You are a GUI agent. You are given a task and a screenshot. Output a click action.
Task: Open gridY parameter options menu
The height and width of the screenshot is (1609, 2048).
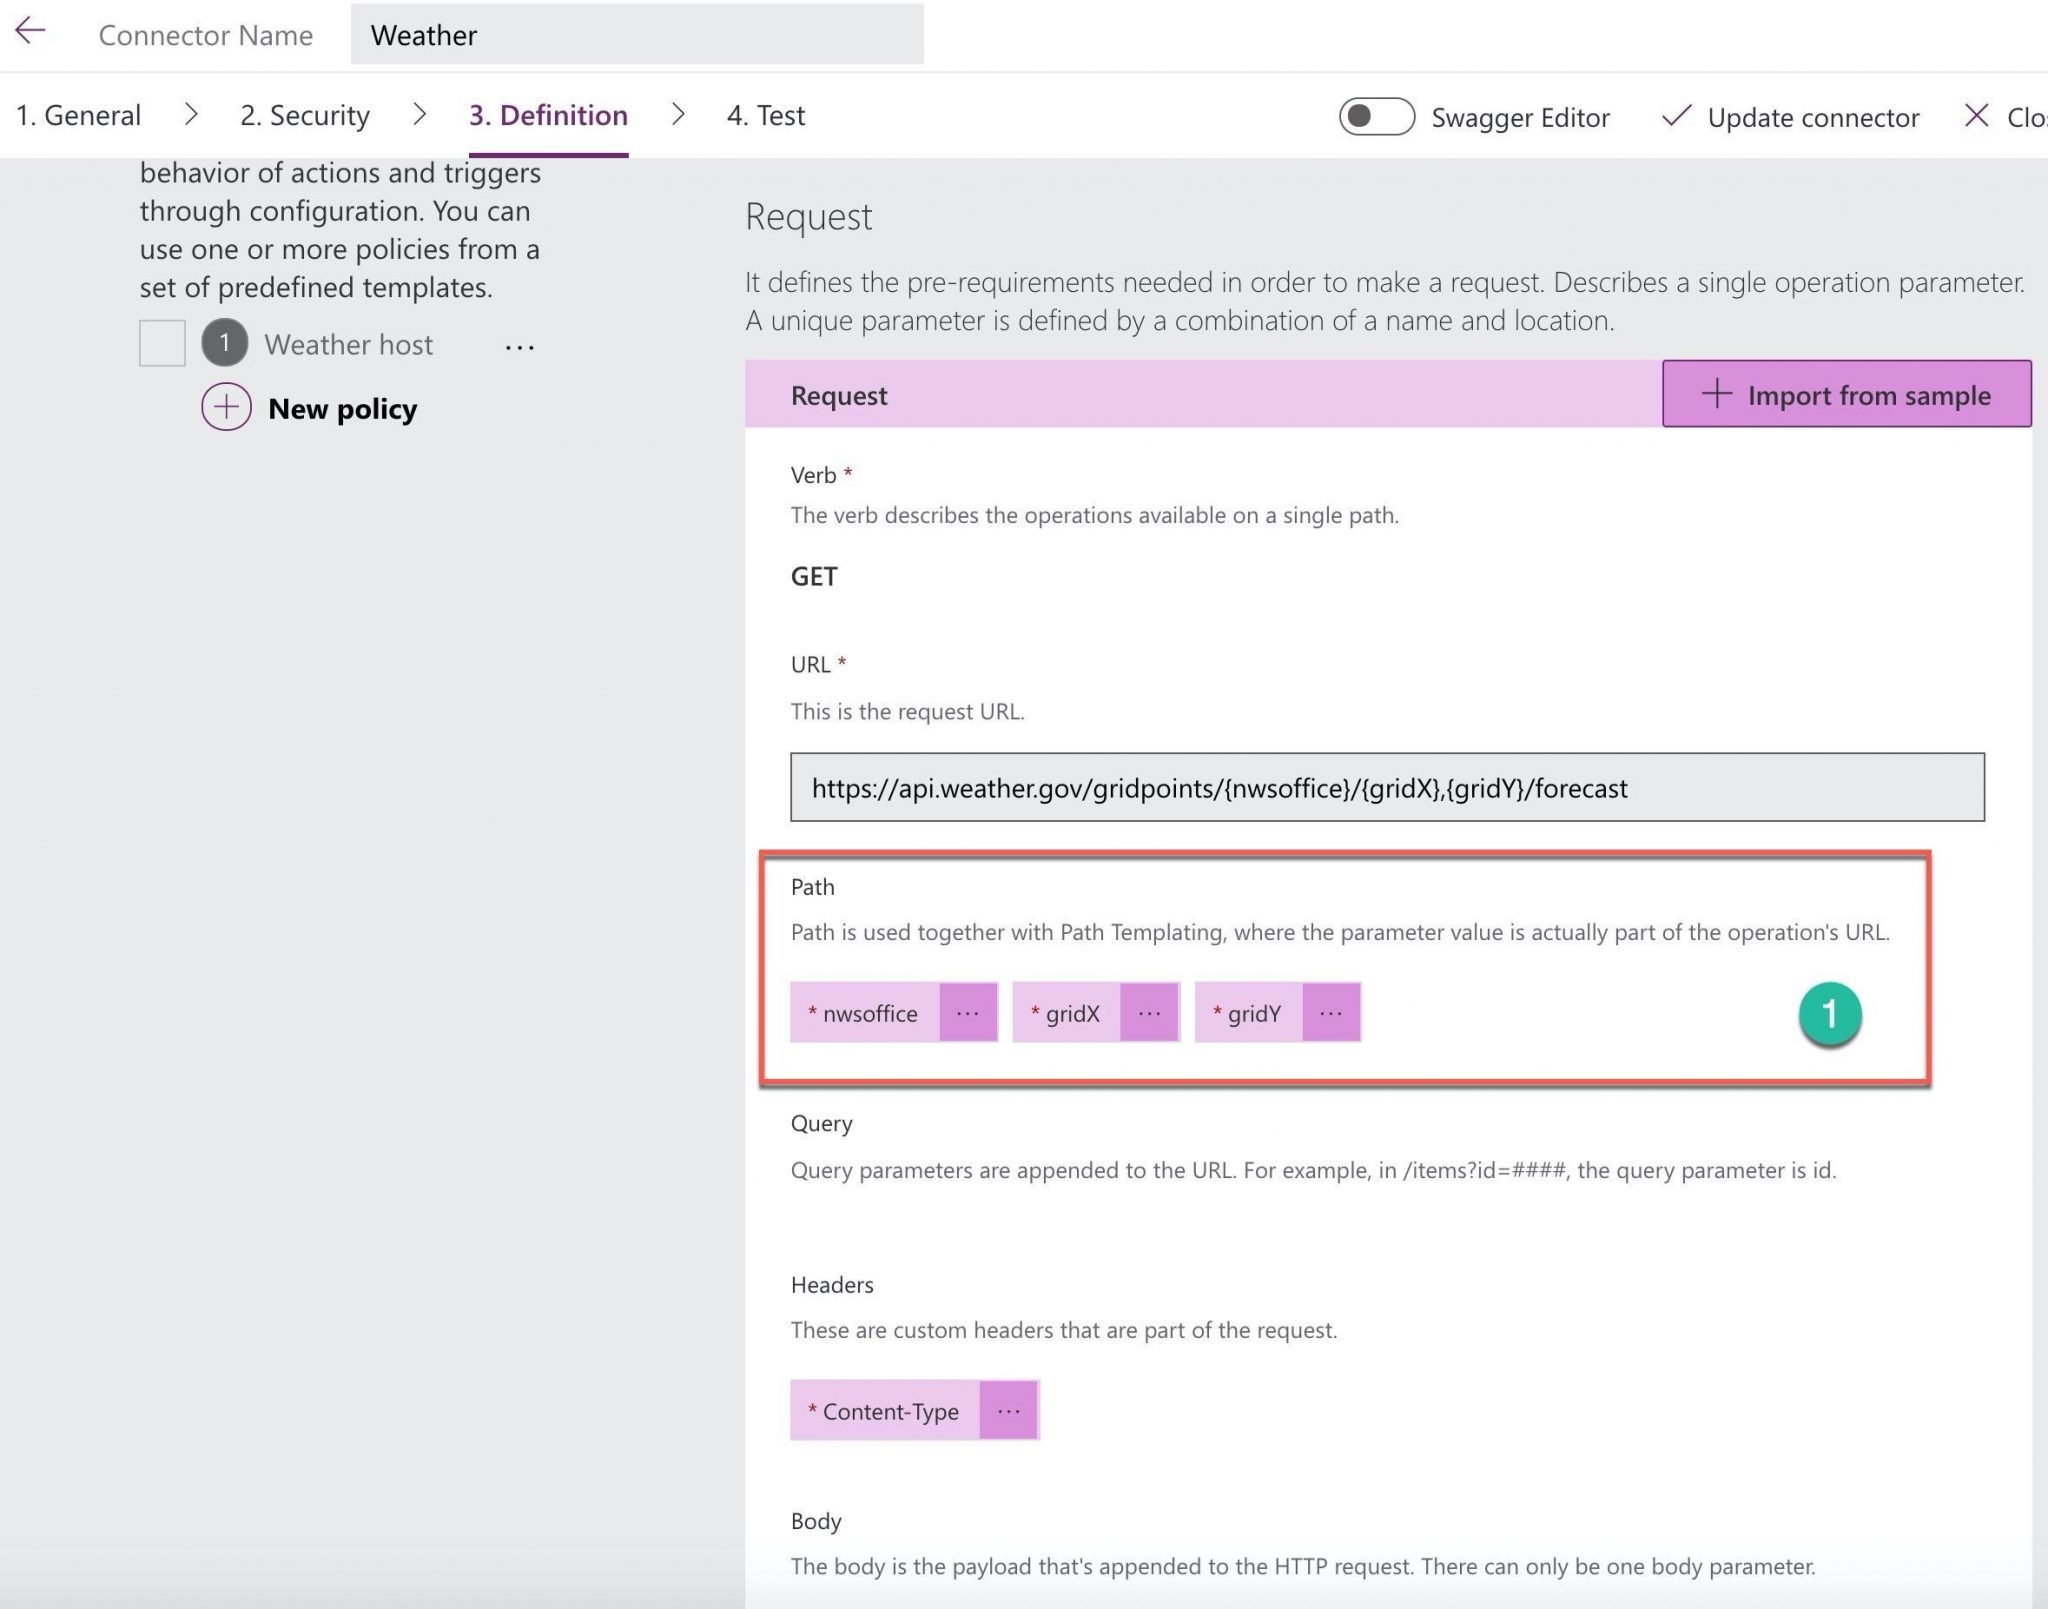1330,1013
